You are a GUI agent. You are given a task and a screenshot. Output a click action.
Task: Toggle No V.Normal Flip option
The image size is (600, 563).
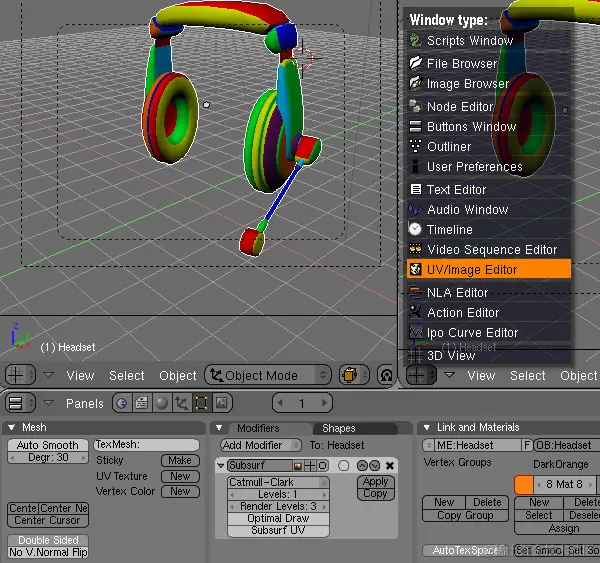pyautogui.click(x=48, y=552)
